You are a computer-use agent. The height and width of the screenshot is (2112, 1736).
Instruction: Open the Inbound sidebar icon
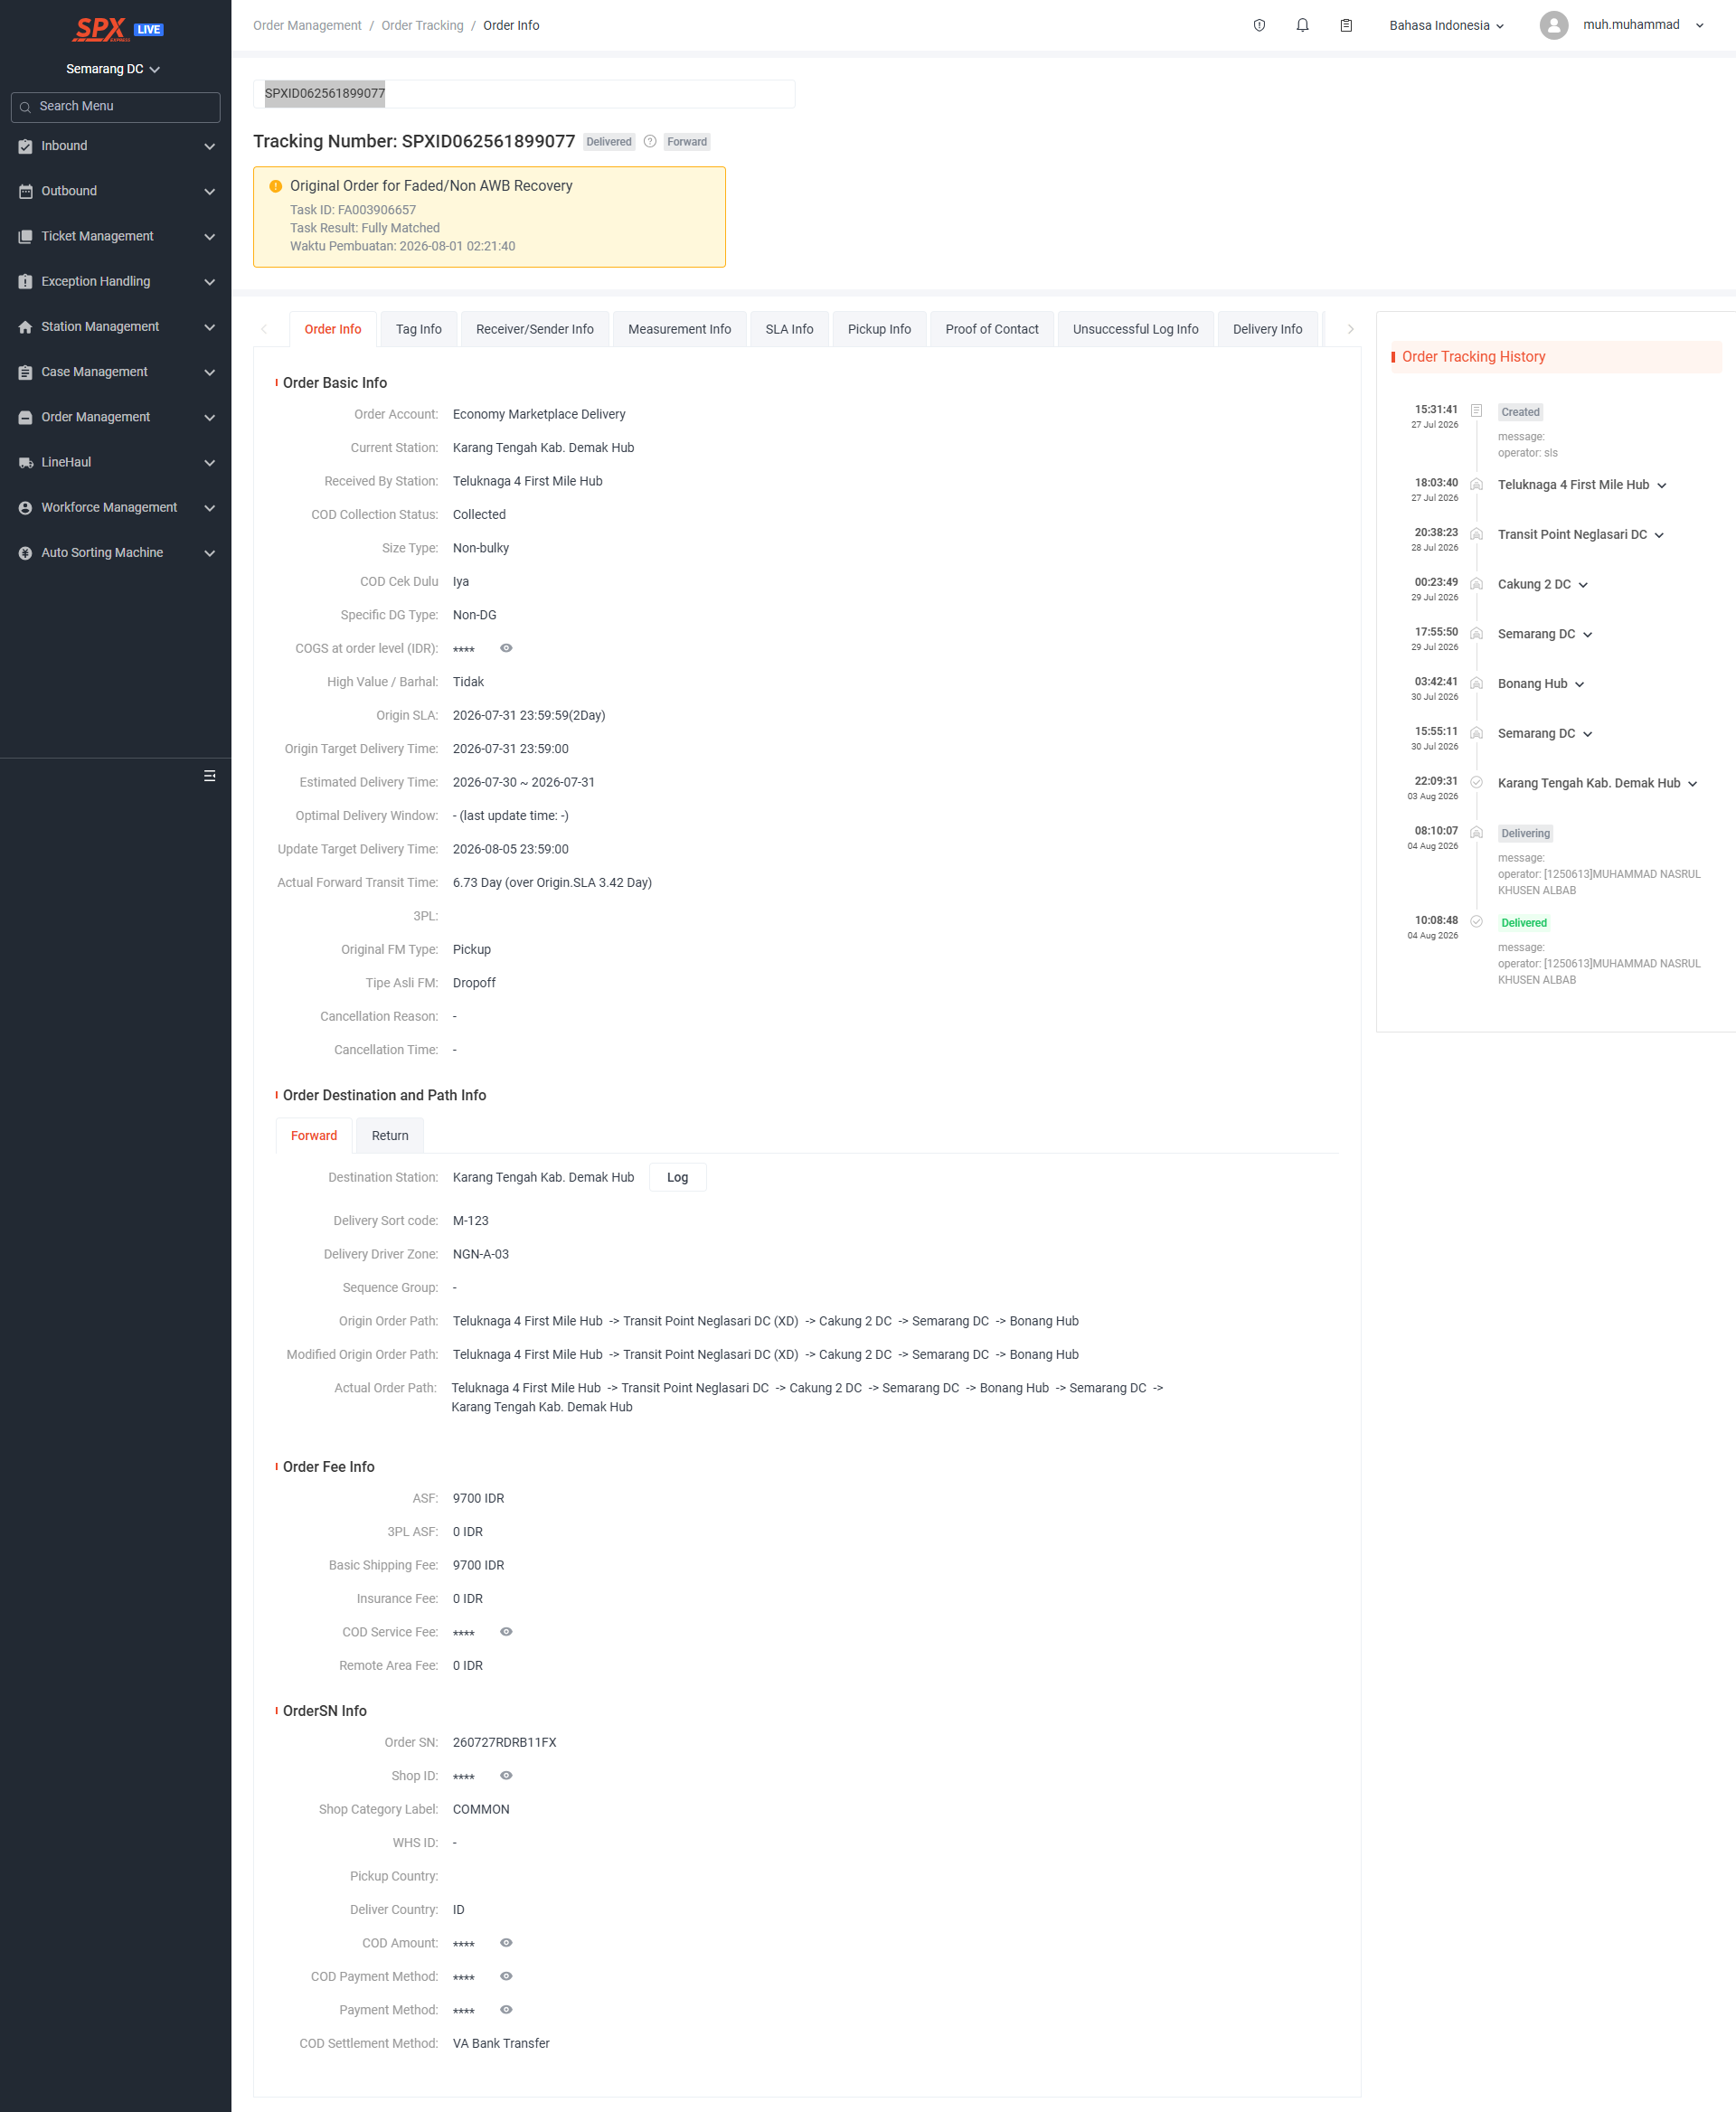click(25, 146)
